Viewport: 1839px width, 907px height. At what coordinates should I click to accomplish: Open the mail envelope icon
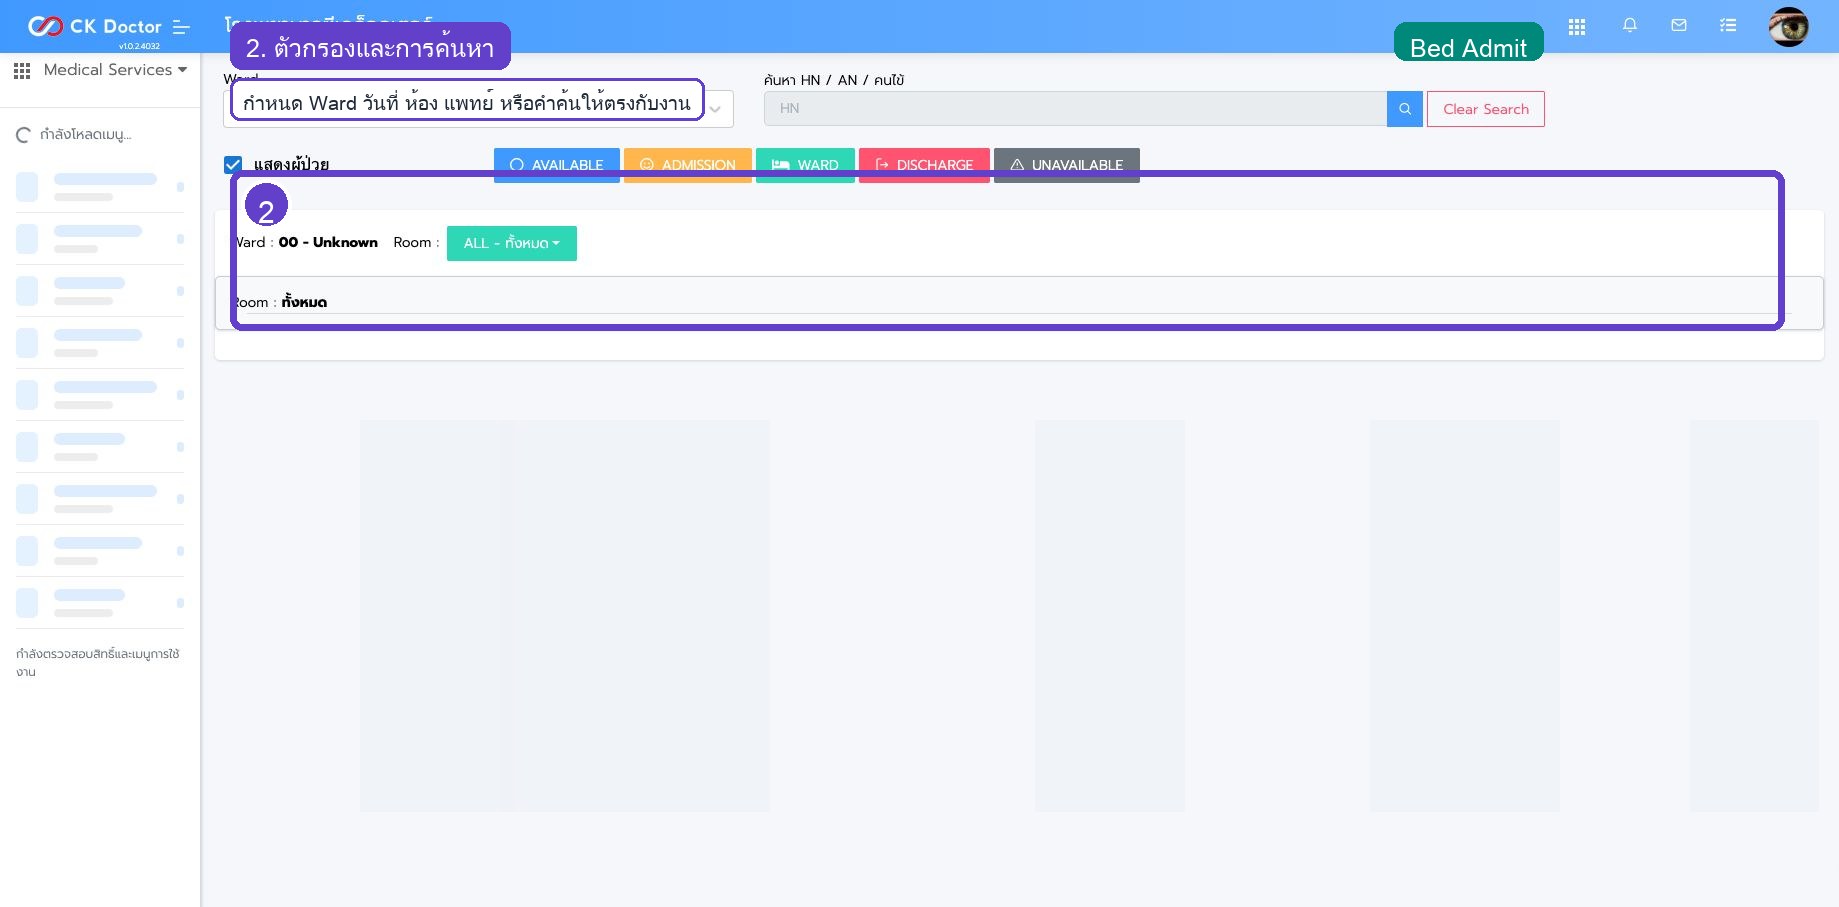click(x=1679, y=26)
